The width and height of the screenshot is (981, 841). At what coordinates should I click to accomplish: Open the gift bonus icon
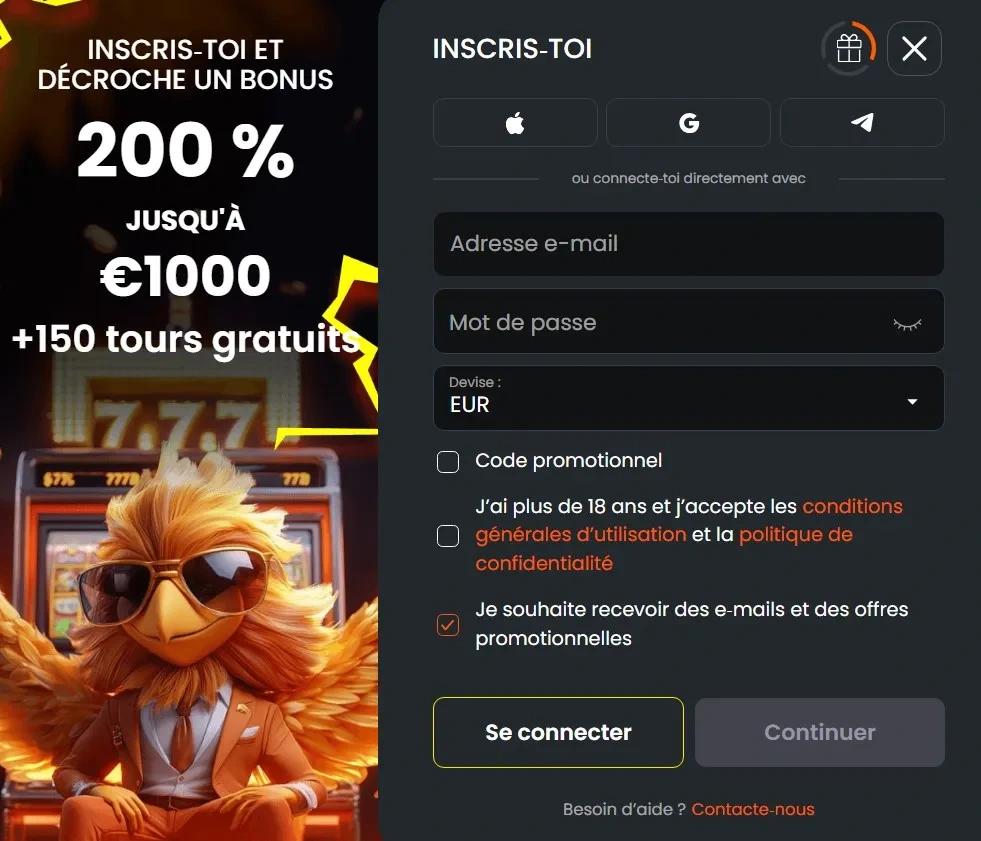click(x=849, y=48)
